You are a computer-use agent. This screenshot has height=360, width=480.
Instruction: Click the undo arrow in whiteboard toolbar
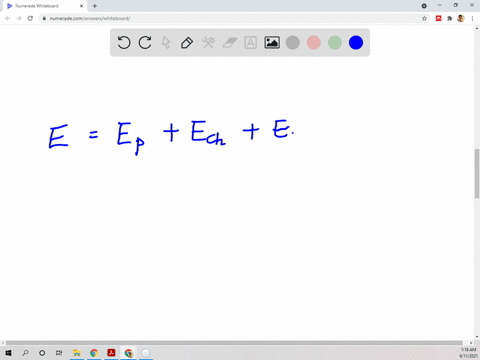[124, 43]
